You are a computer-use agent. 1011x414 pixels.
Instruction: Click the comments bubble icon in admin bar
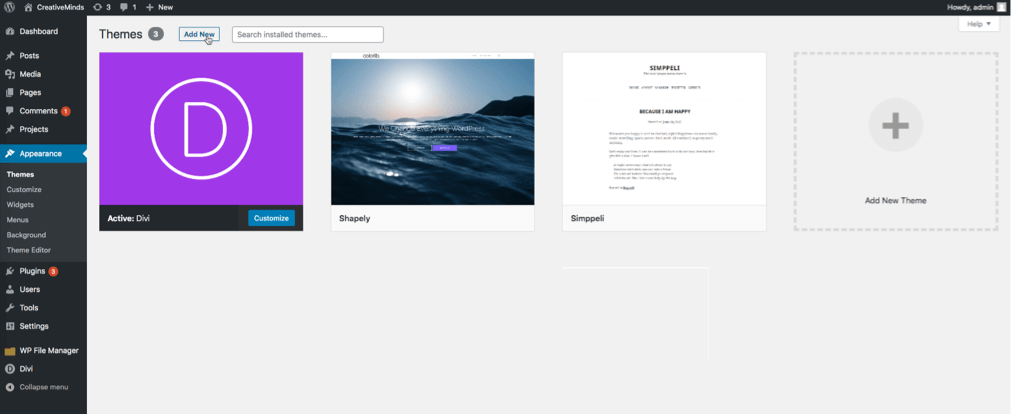click(x=124, y=7)
